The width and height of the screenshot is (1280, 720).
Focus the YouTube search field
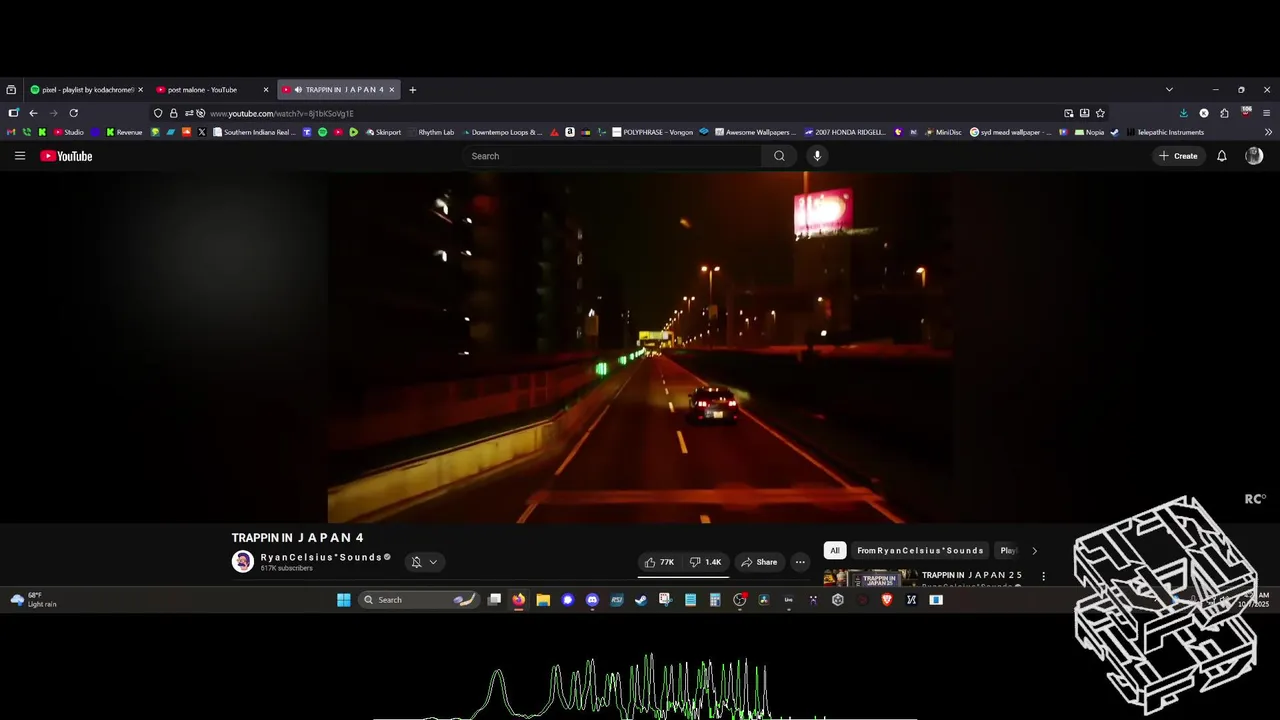coord(612,156)
